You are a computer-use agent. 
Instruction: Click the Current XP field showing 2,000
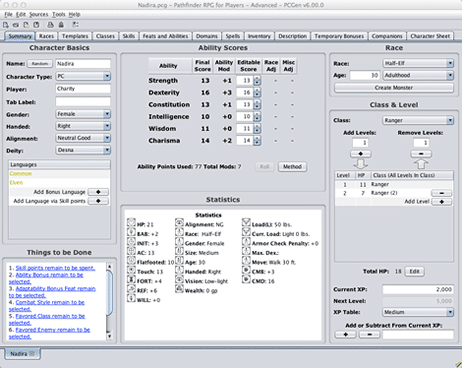(418, 290)
